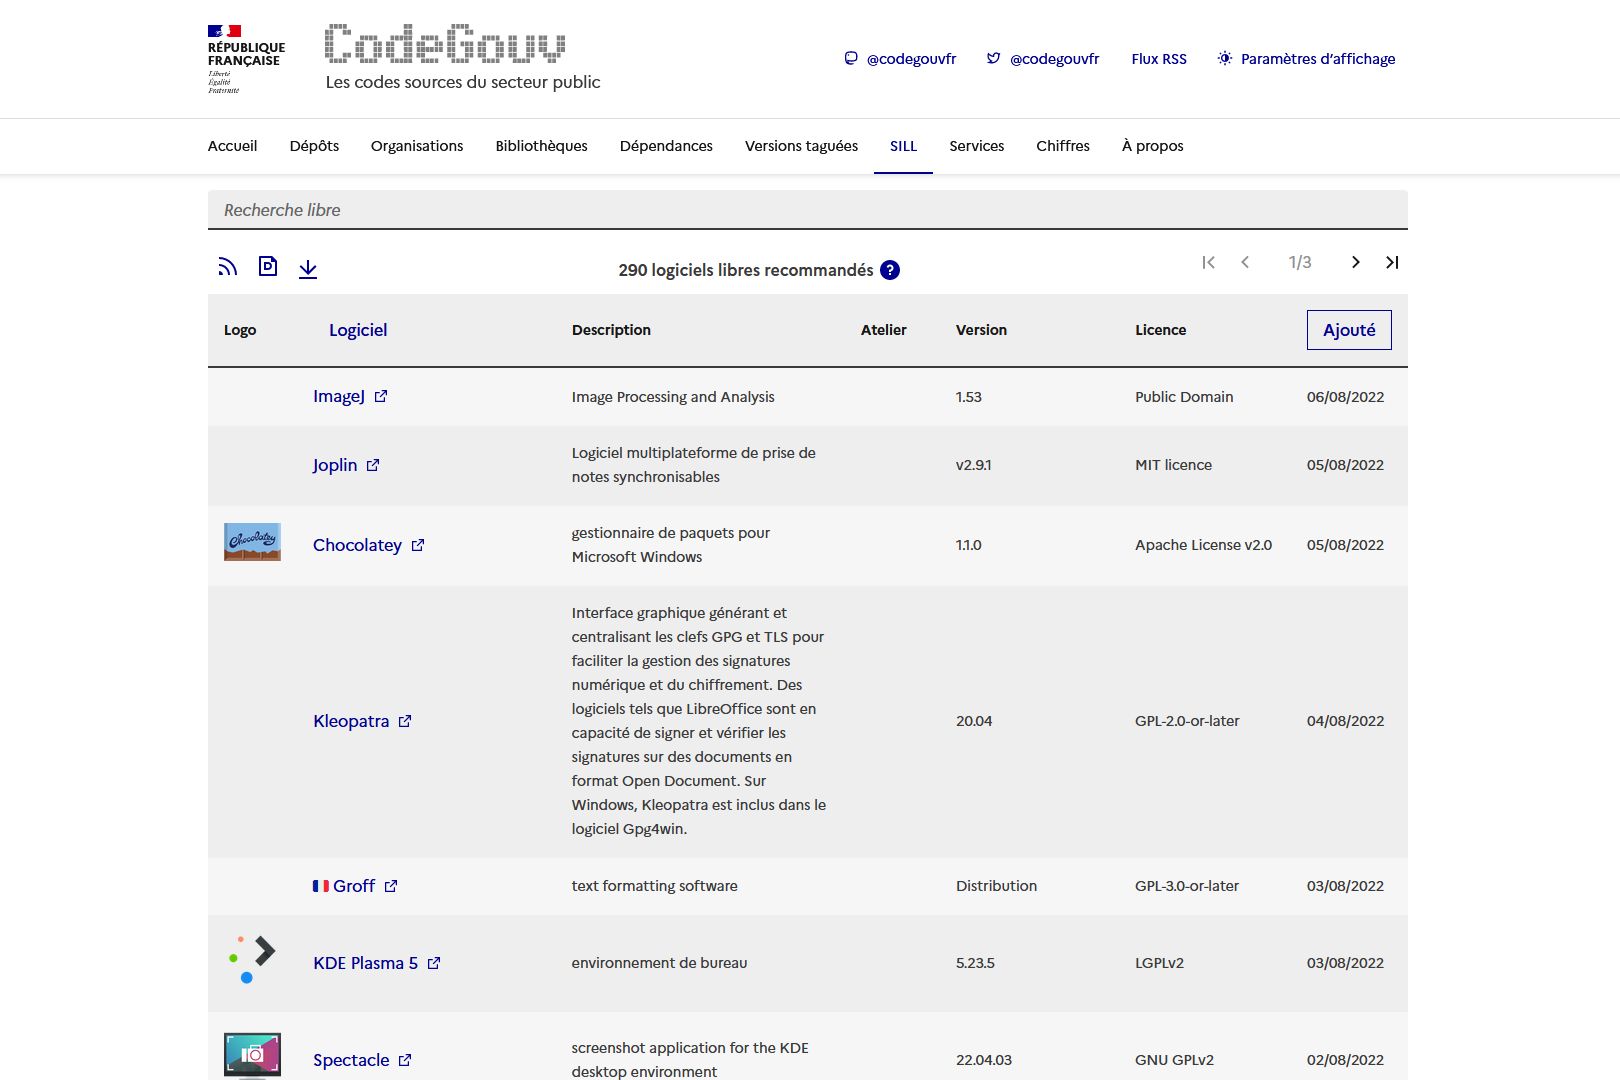Sort by Ajouté date button
The image size is (1620, 1080).
1349,330
